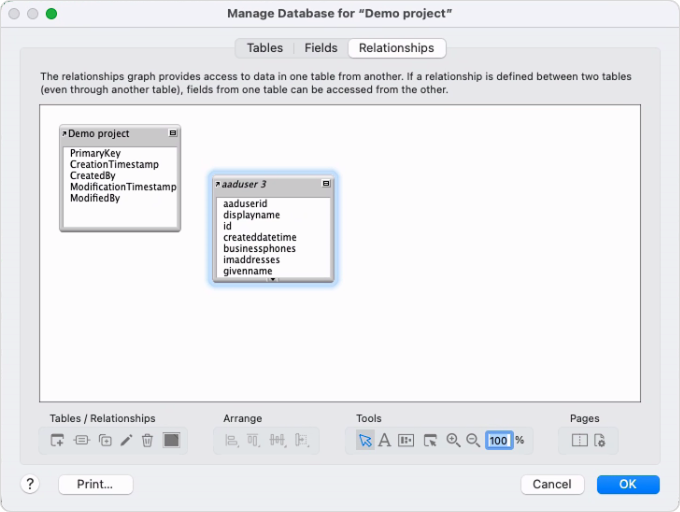The width and height of the screenshot is (680, 512).
Task: Switch to the Fields tab
Action: 321,48
